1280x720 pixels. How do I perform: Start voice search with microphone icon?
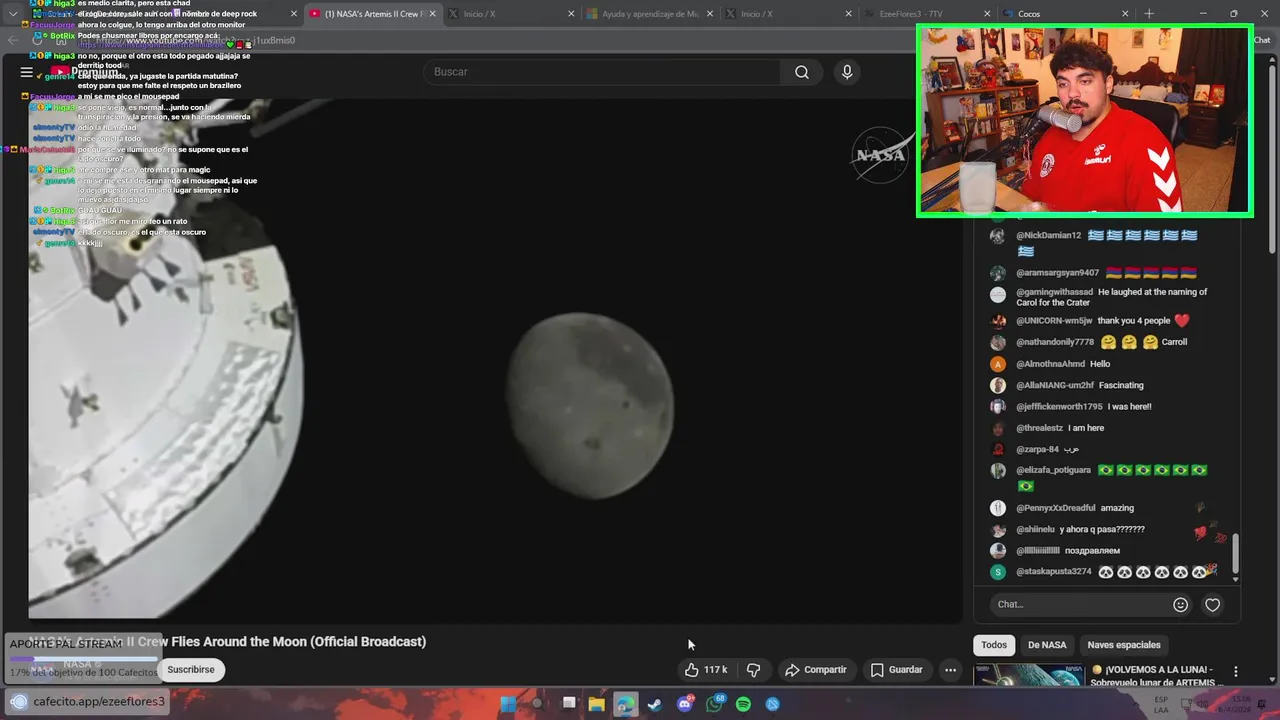click(847, 72)
